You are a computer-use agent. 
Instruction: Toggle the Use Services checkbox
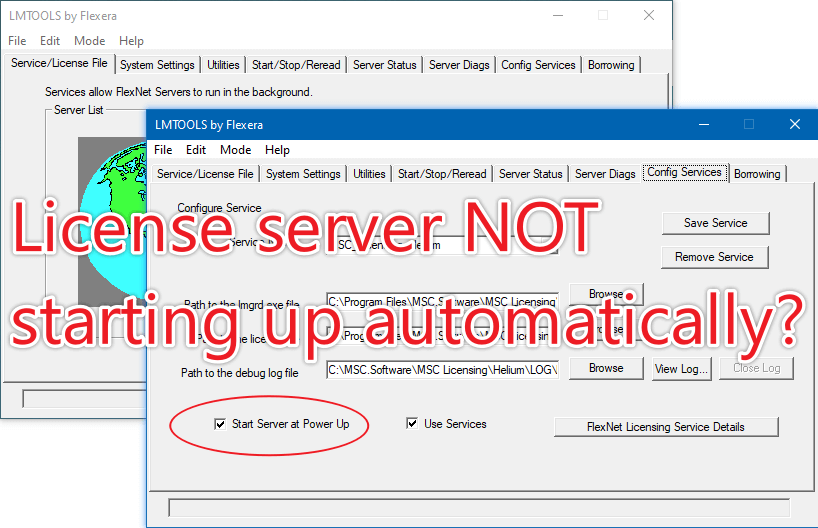[412, 424]
